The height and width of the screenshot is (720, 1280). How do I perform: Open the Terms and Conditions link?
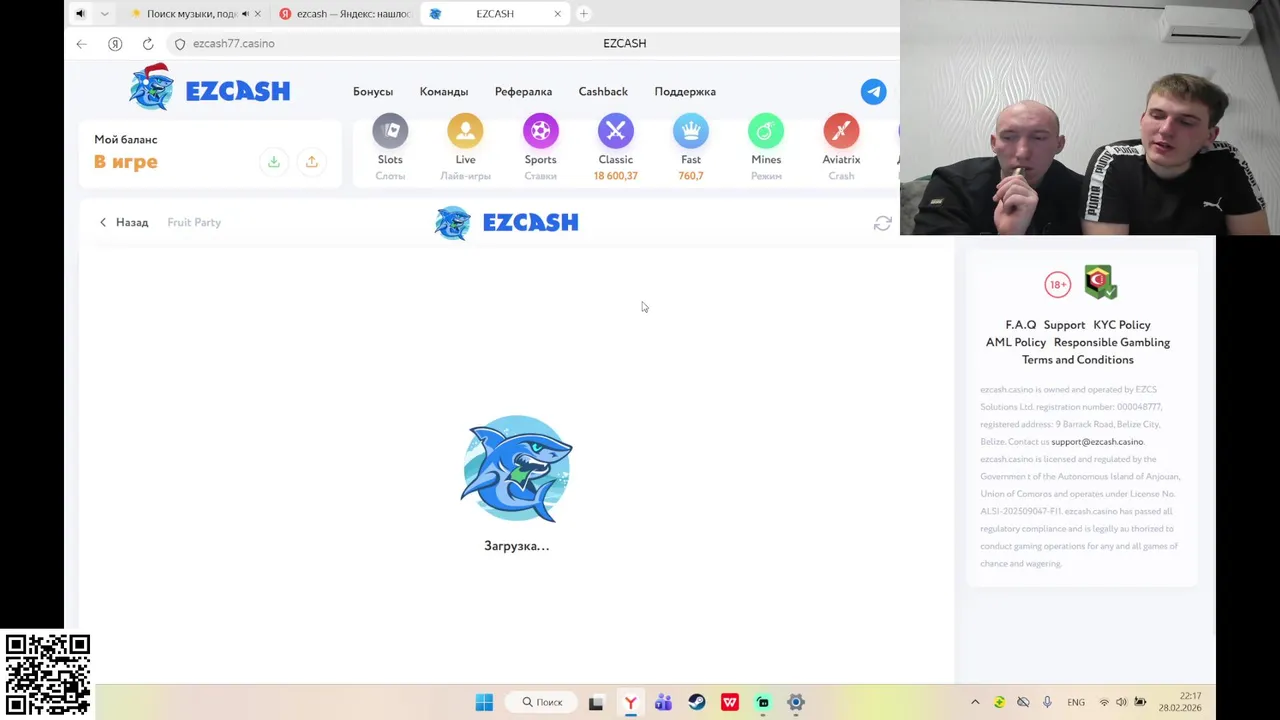point(1077,360)
